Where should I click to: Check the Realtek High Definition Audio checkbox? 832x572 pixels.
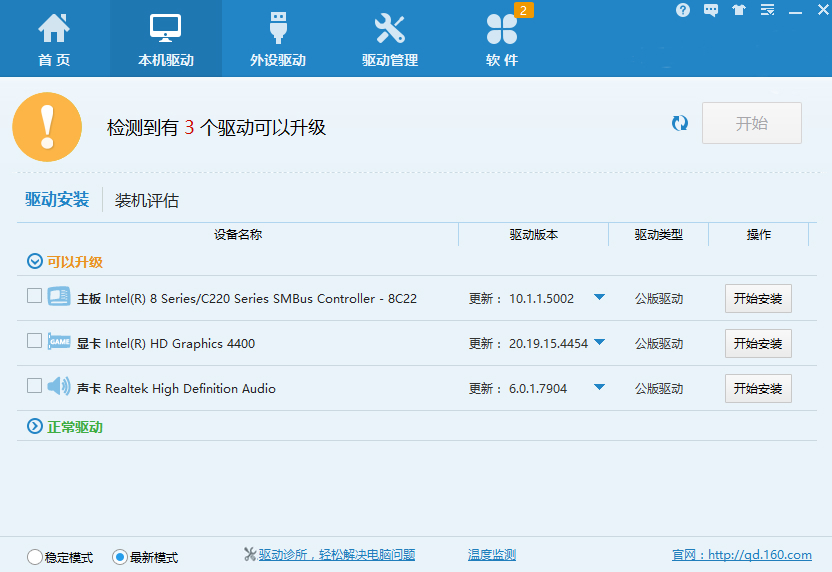tap(34, 386)
